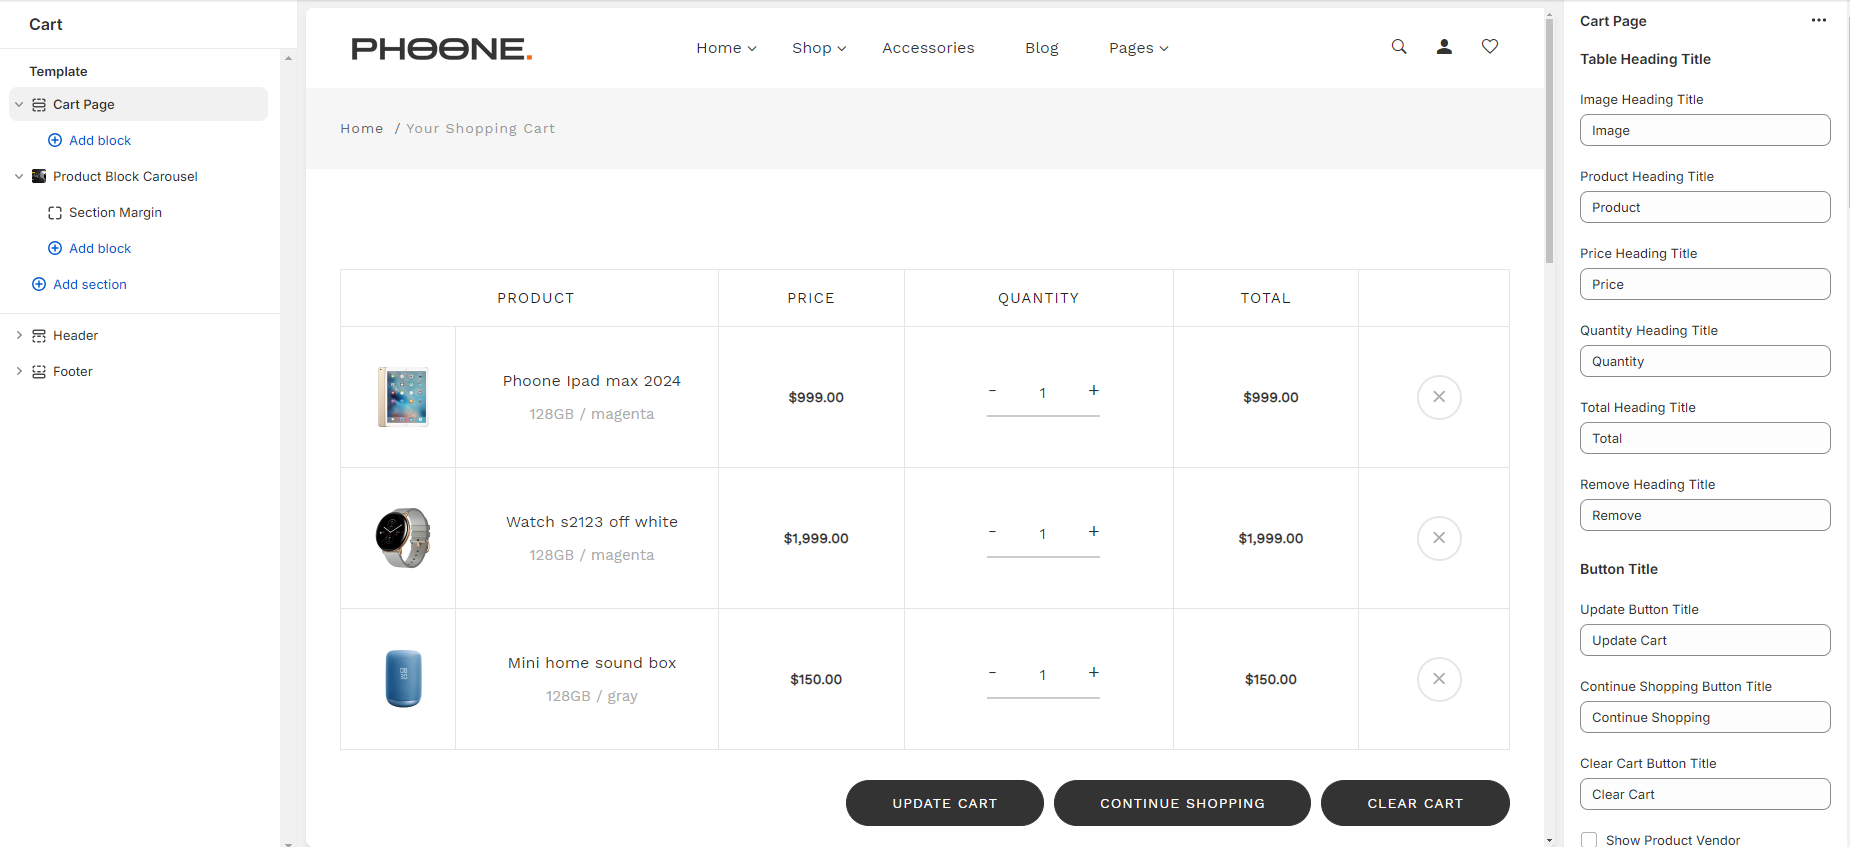
Task: Edit the Clear Cart Button Title field
Action: (1705, 794)
